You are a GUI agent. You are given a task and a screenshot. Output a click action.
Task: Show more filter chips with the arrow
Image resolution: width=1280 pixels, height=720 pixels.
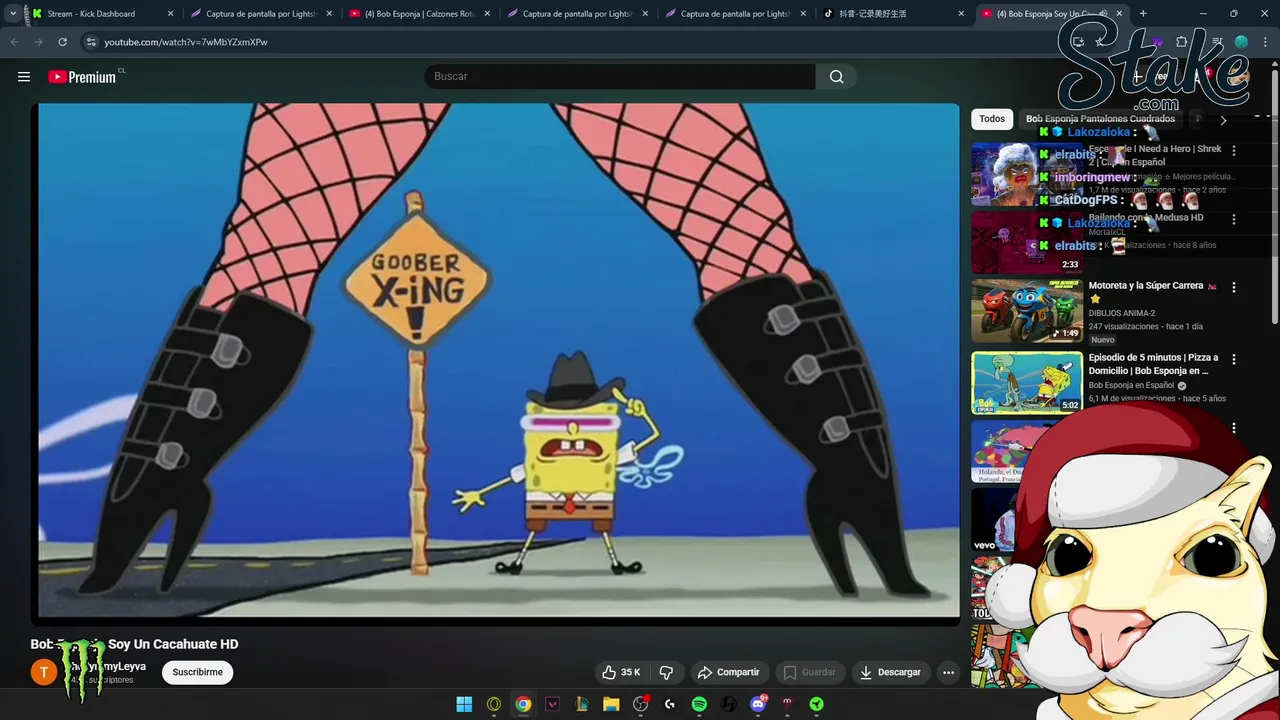tap(1222, 120)
